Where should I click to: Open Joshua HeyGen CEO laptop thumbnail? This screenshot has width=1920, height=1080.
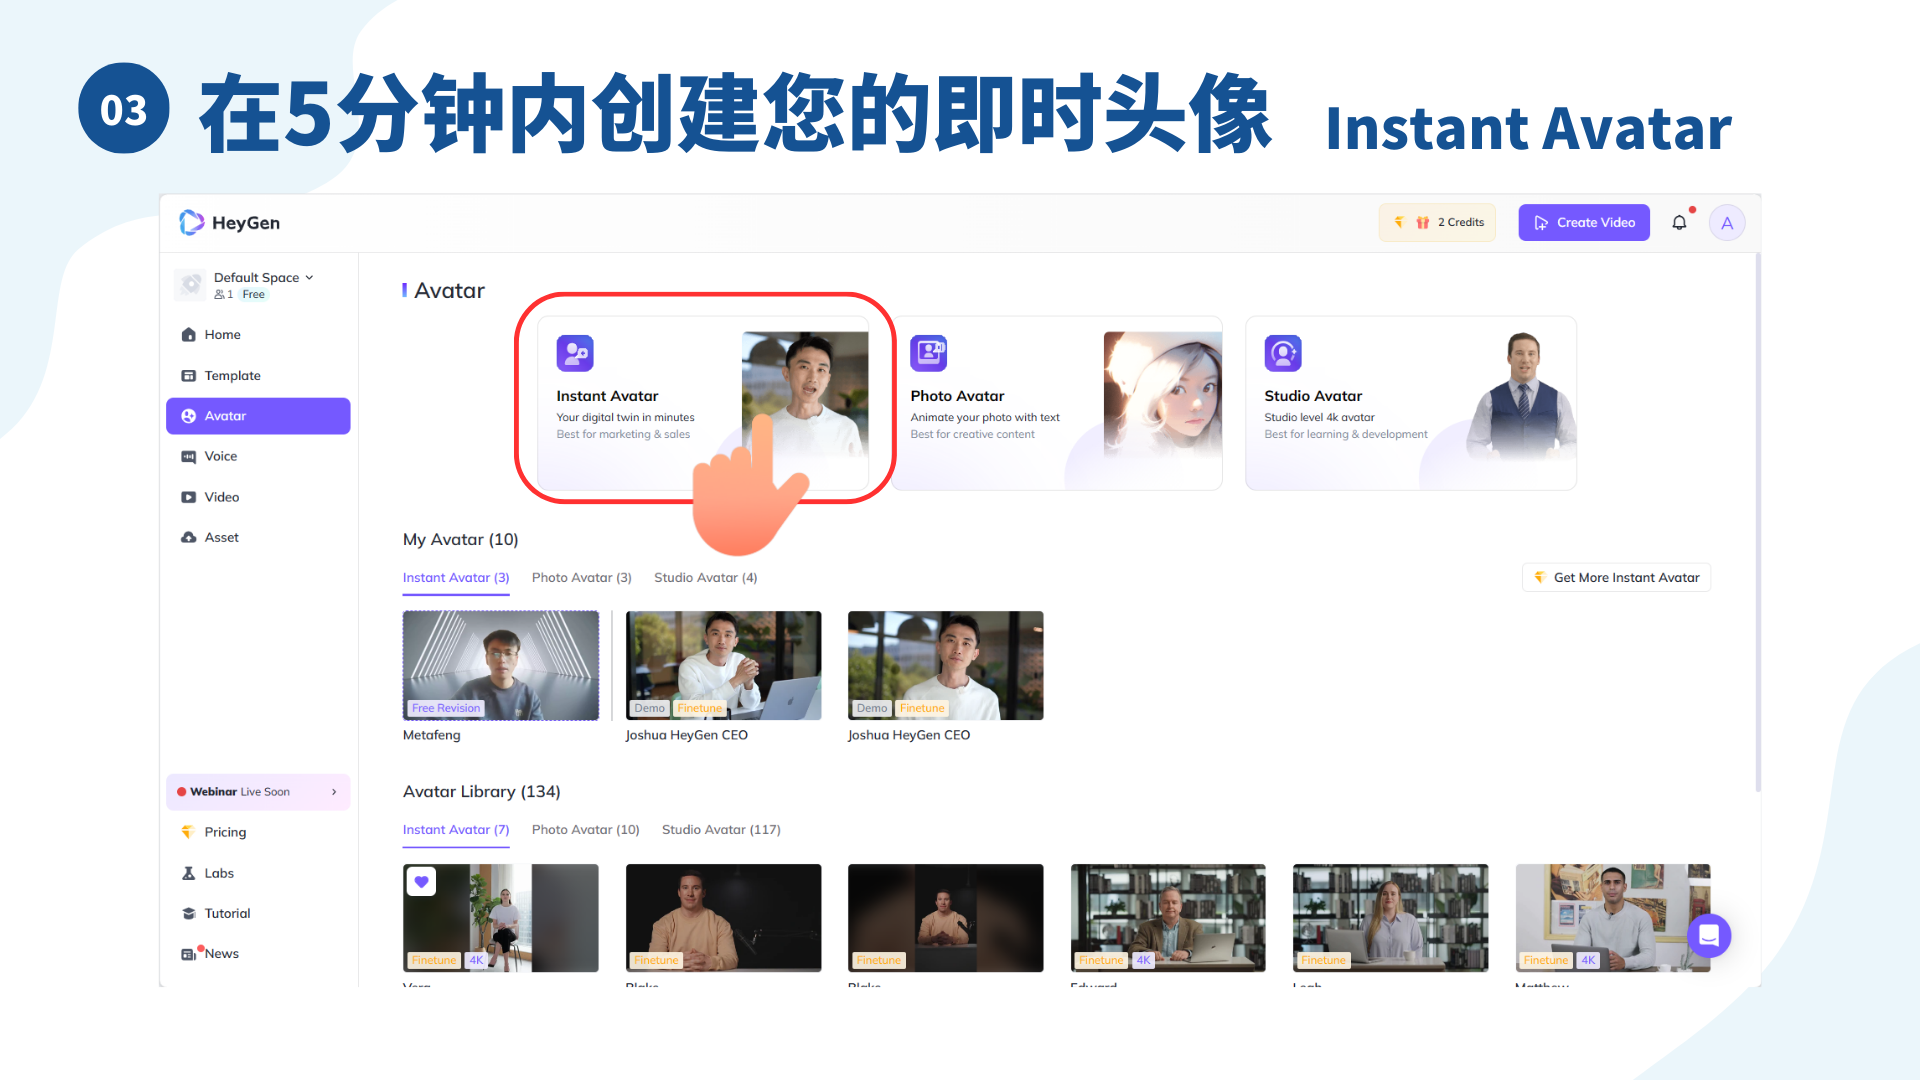click(723, 666)
